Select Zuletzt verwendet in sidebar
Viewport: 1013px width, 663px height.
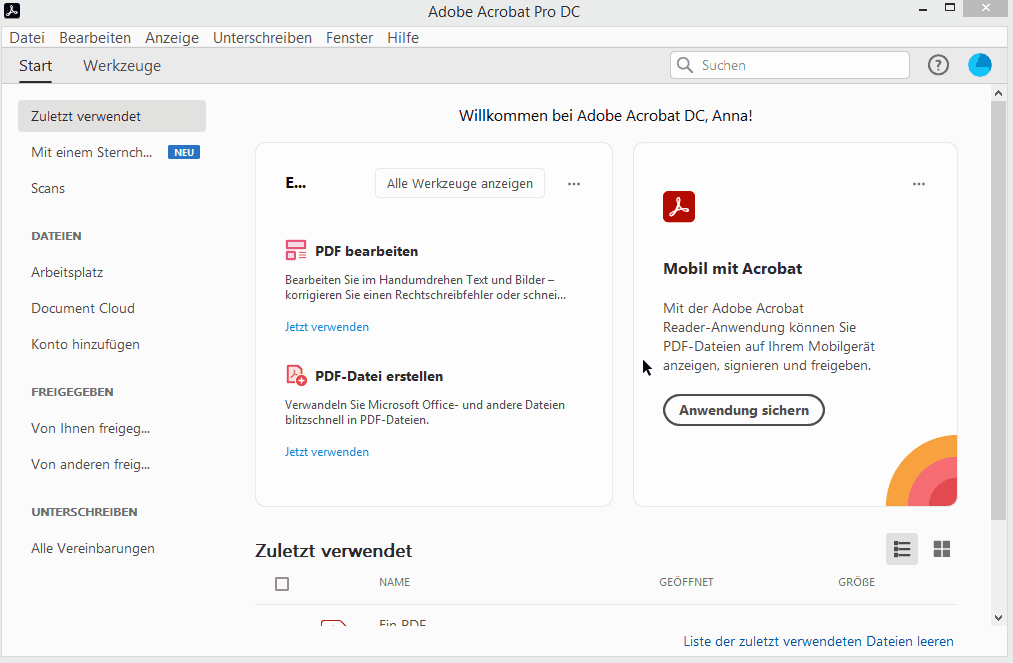[112, 116]
